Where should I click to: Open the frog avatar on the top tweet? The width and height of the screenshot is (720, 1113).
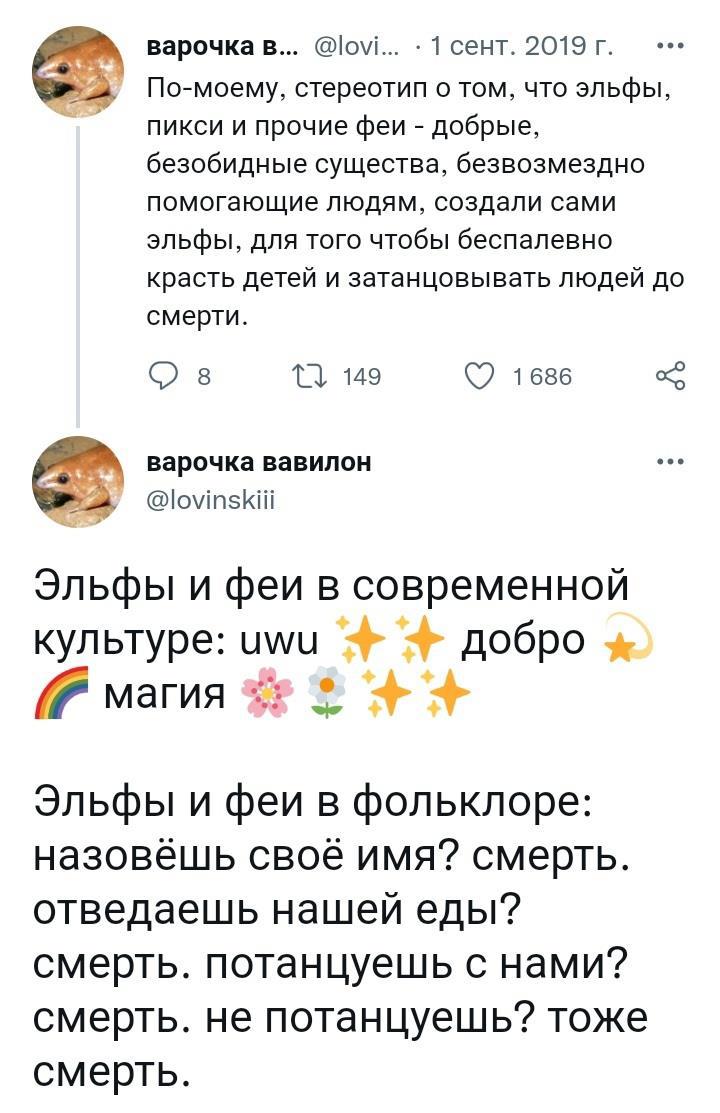click(x=78, y=70)
